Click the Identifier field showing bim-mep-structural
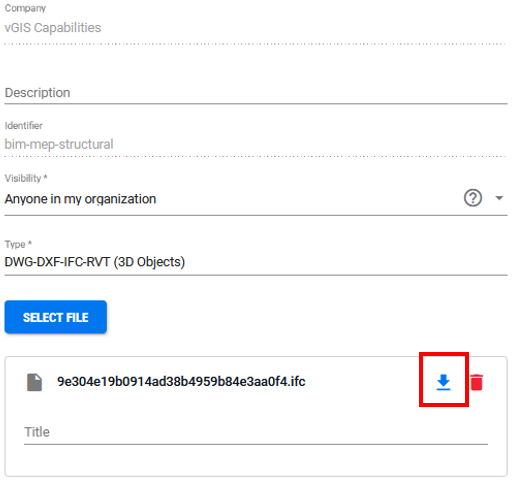The width and height of the screenshot is (512, 482). [256, 144]
